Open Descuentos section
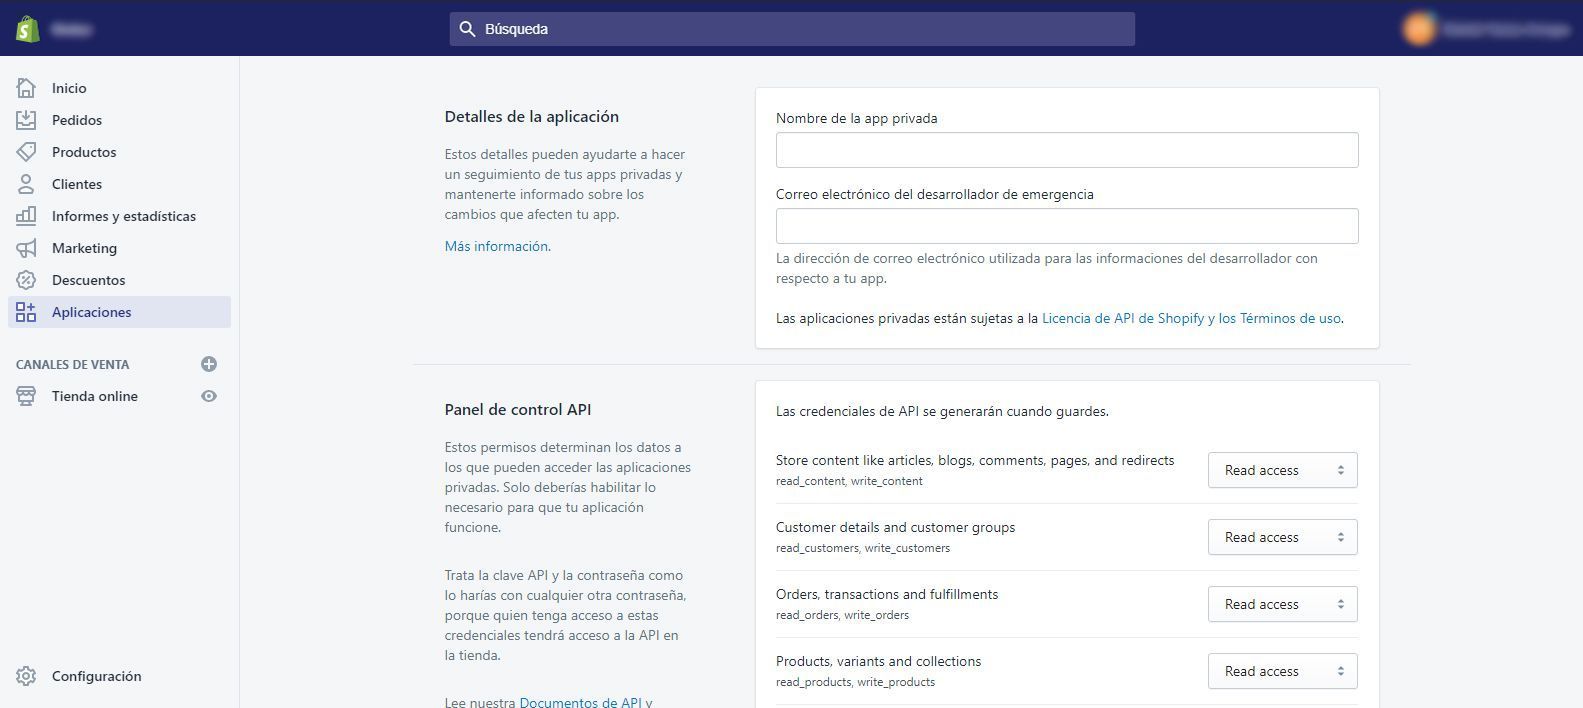Screen dimensions: 1583x708 [119, 280]
